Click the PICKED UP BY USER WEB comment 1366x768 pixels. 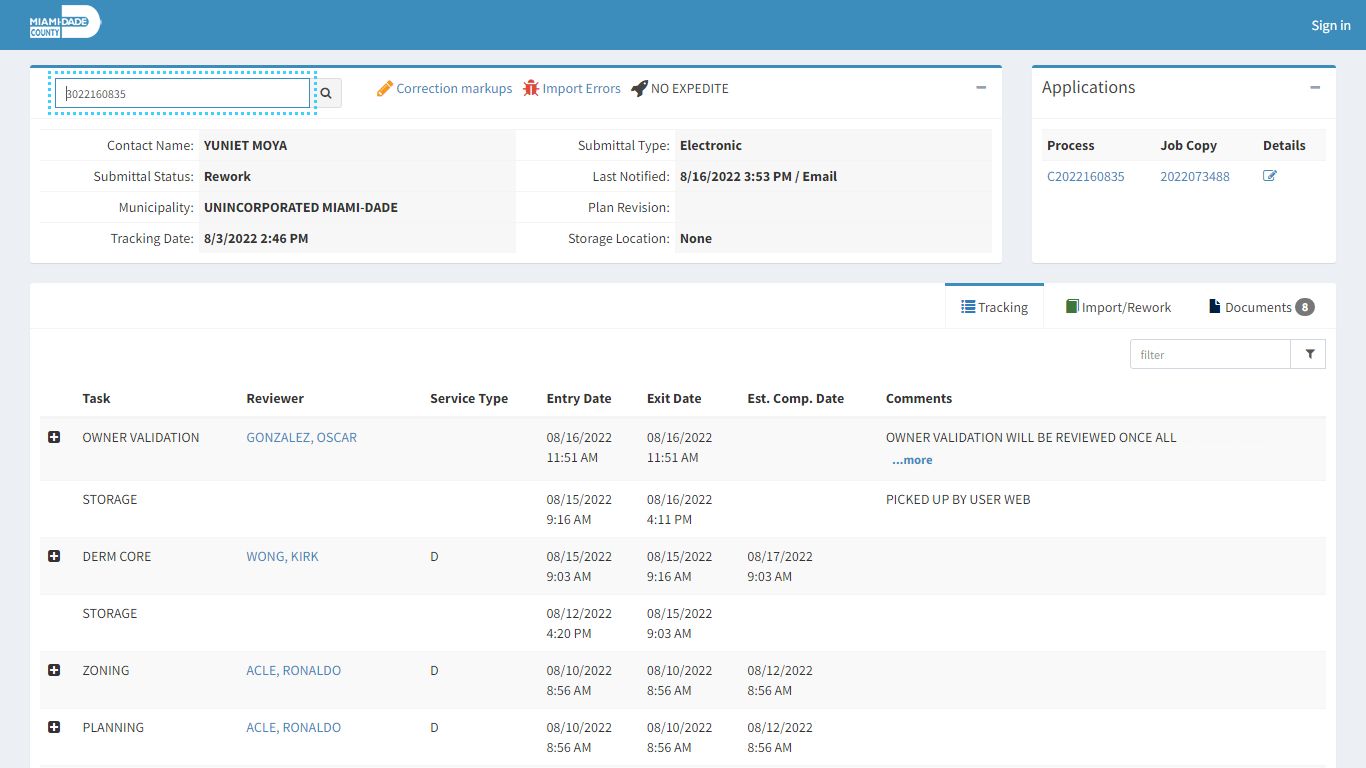[958, 499]
